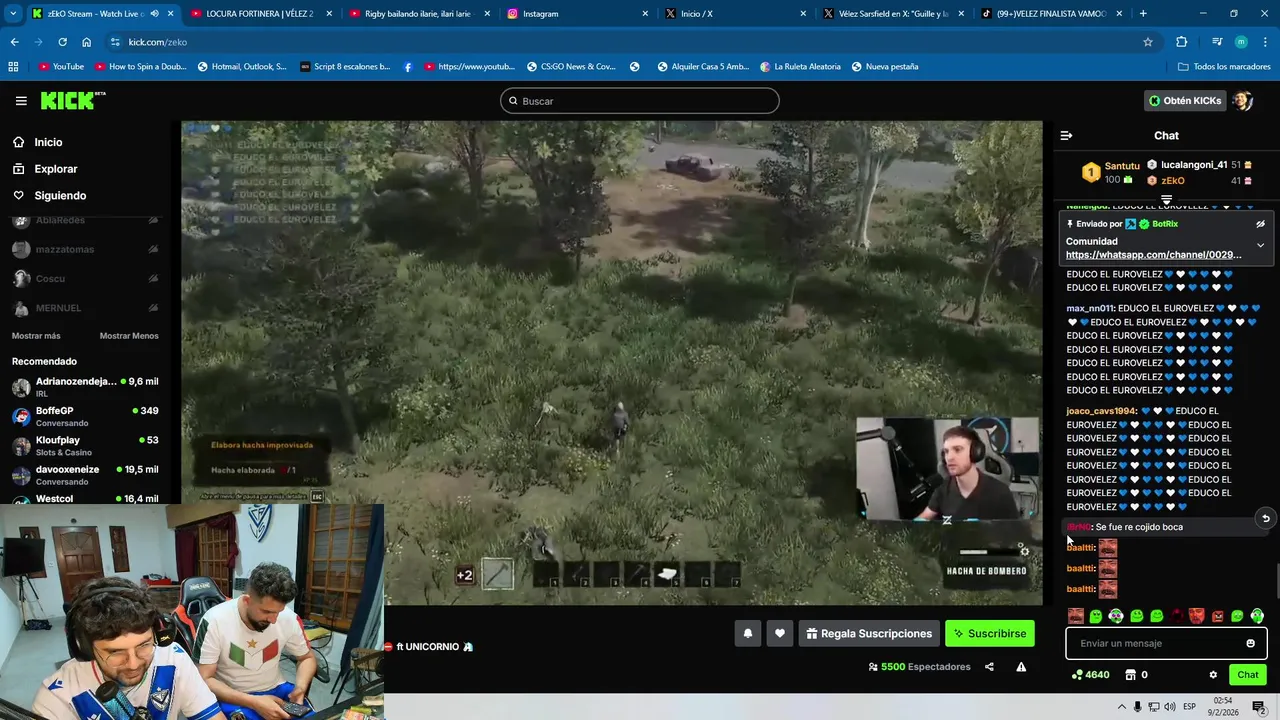The width and height of the screenshot is (1280, 720).
Task: Open the tab search dropdown arrow
Action: (13, 14)
